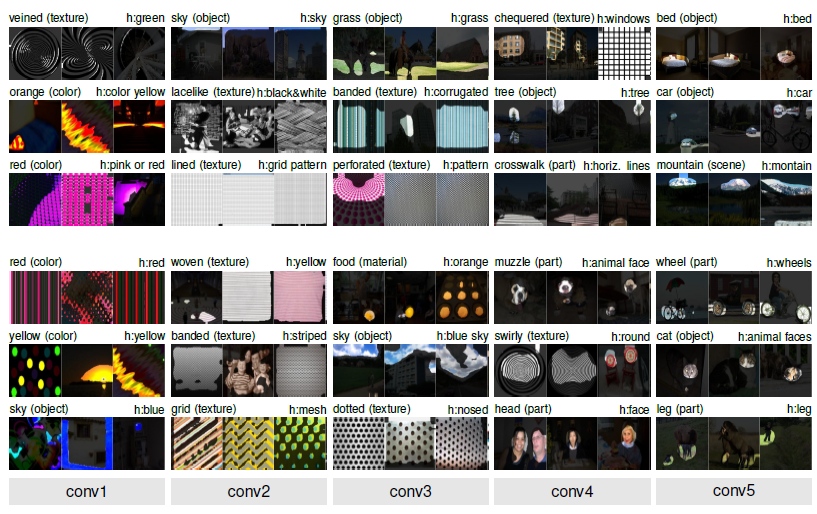Click the 'lined (texture)' label
817x514 pixels.
tap(206, 165)
